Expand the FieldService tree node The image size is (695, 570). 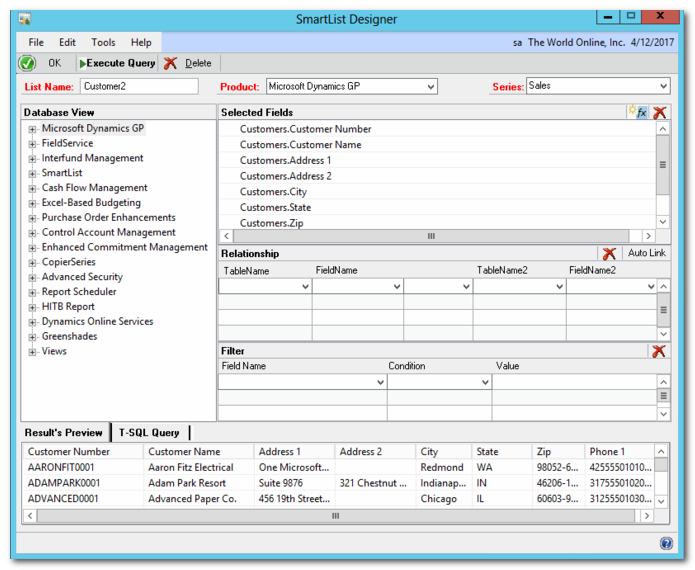(32, 144)
